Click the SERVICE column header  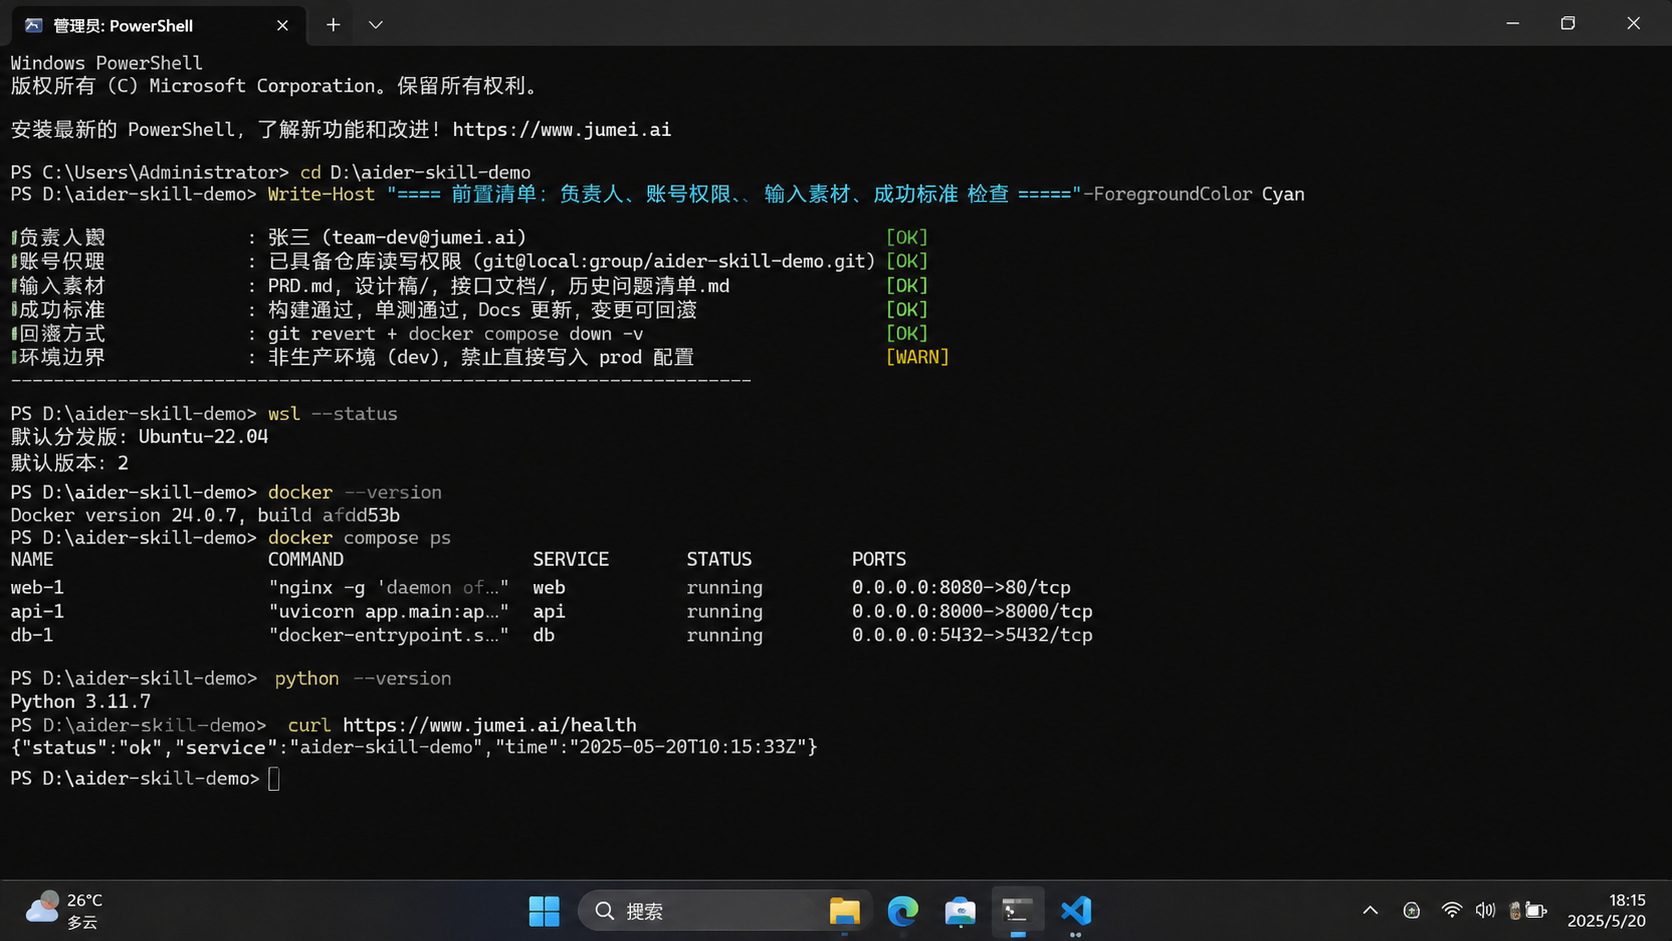pos(571,560)
